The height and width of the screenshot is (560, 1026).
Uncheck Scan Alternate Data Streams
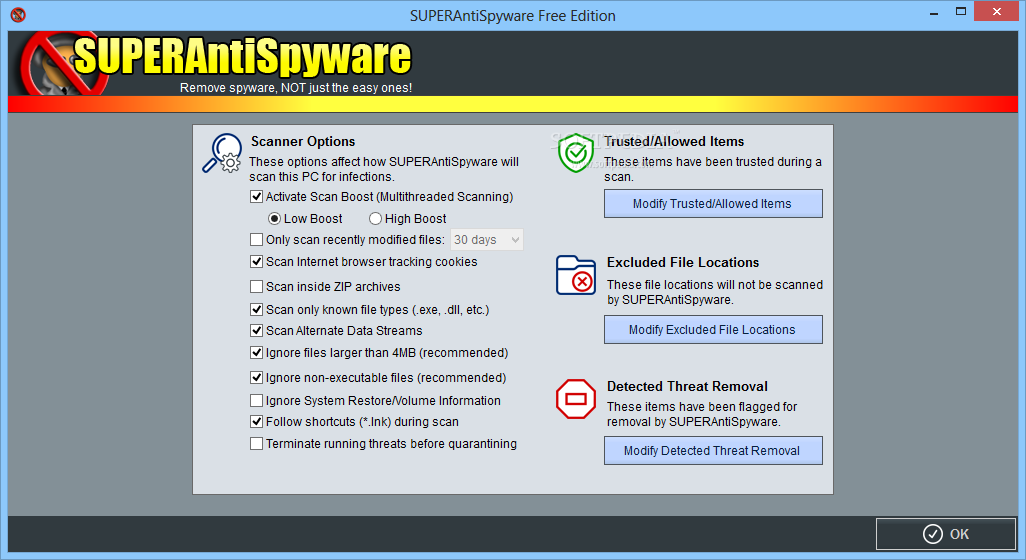256,330
